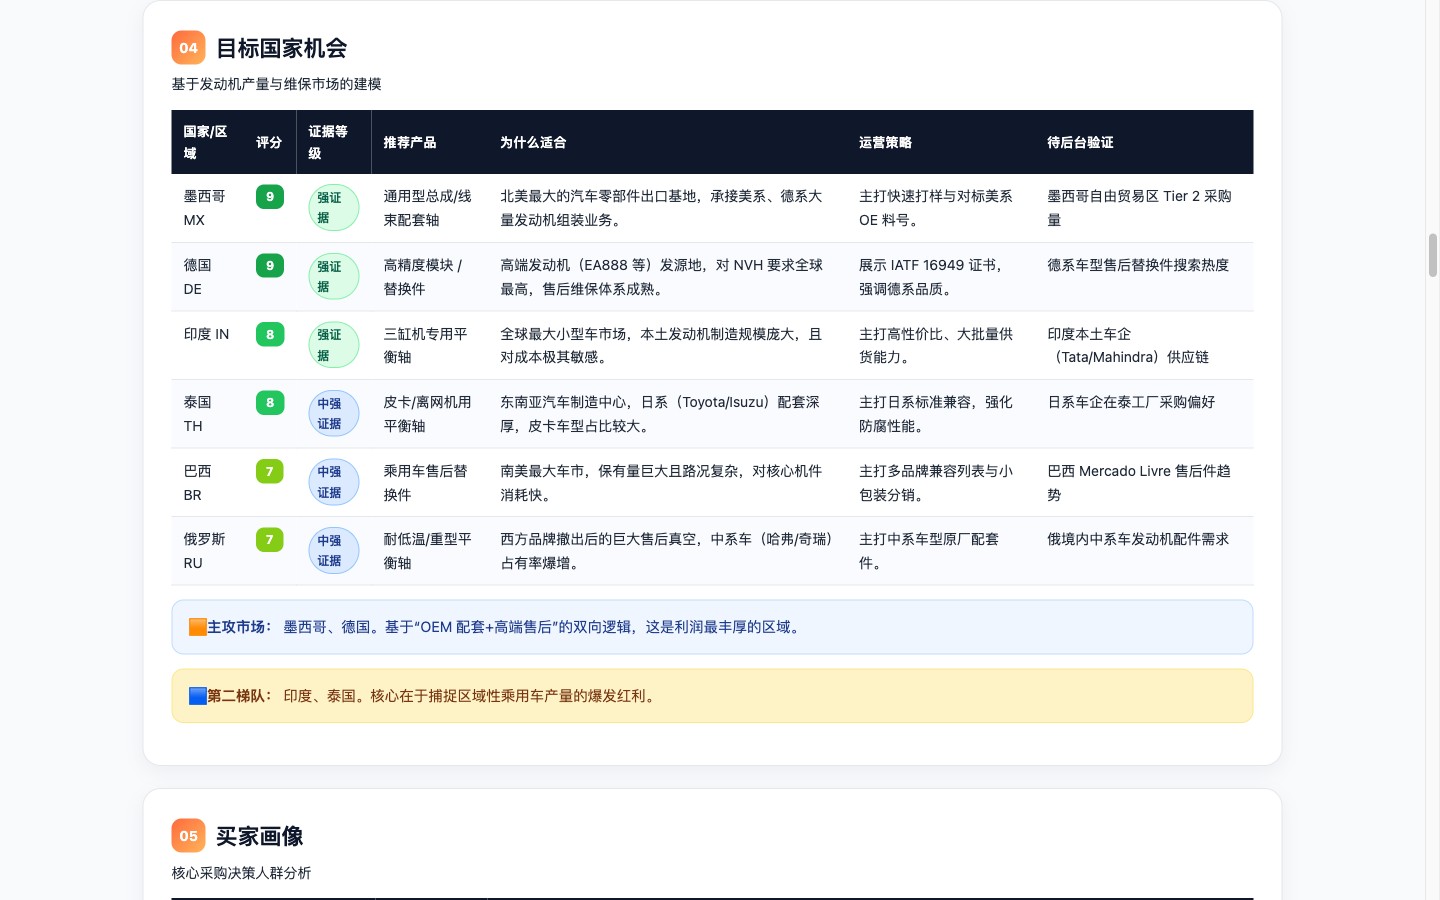Click the yellow 第二梯队 callout box
Screen dimensions: 1440x900
[x=712, y=696]
